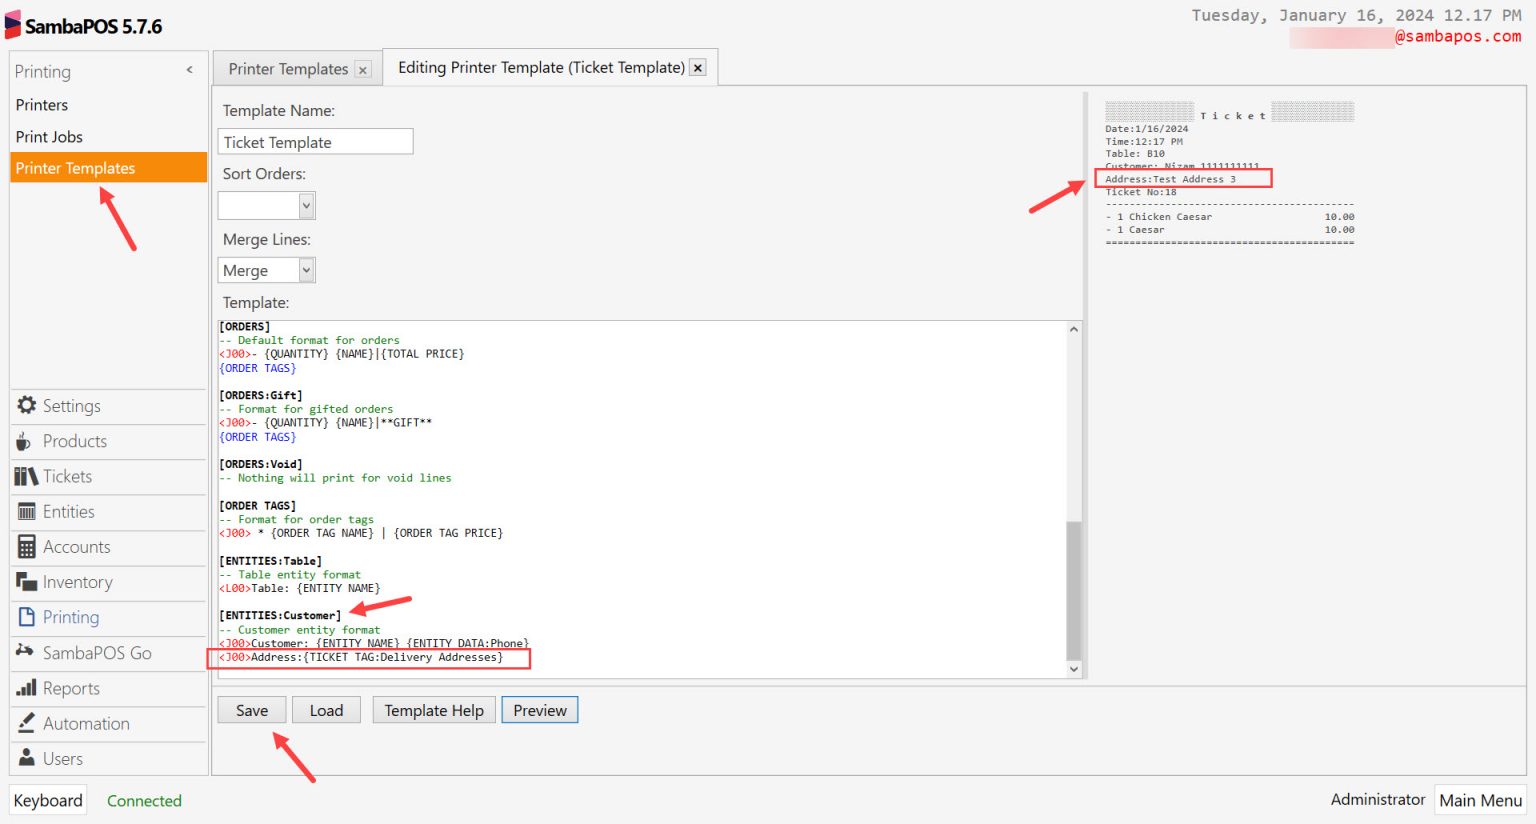Select the Users module icon

25,758
